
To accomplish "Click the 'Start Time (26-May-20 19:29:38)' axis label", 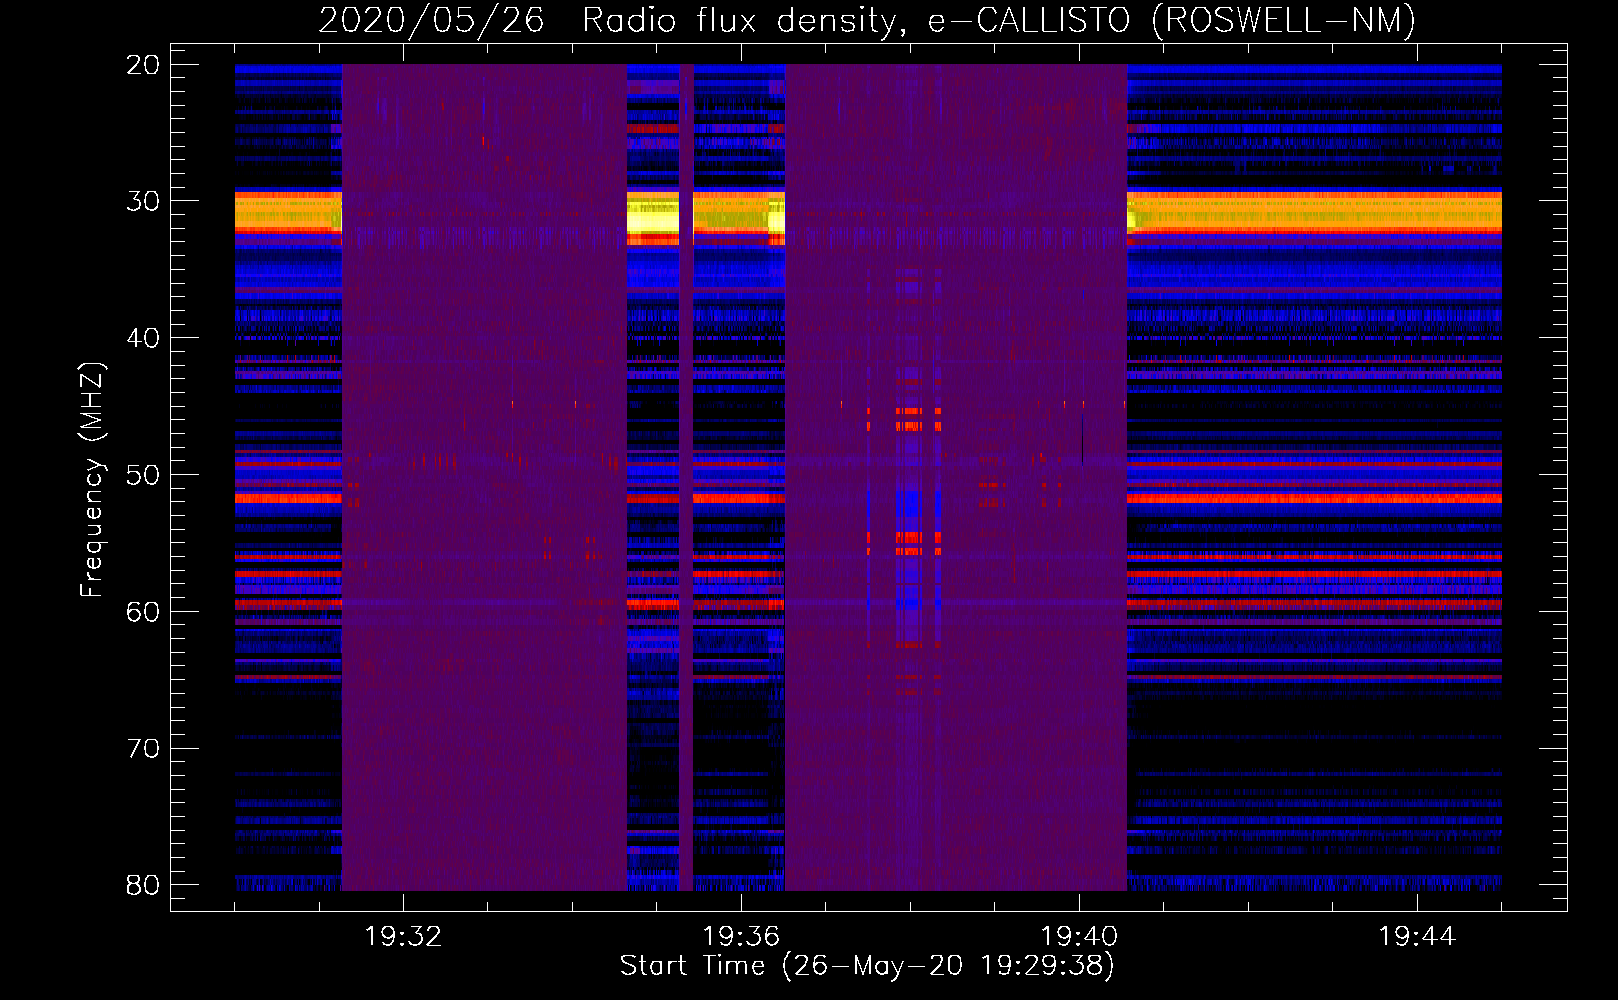I will click(867, 966).
